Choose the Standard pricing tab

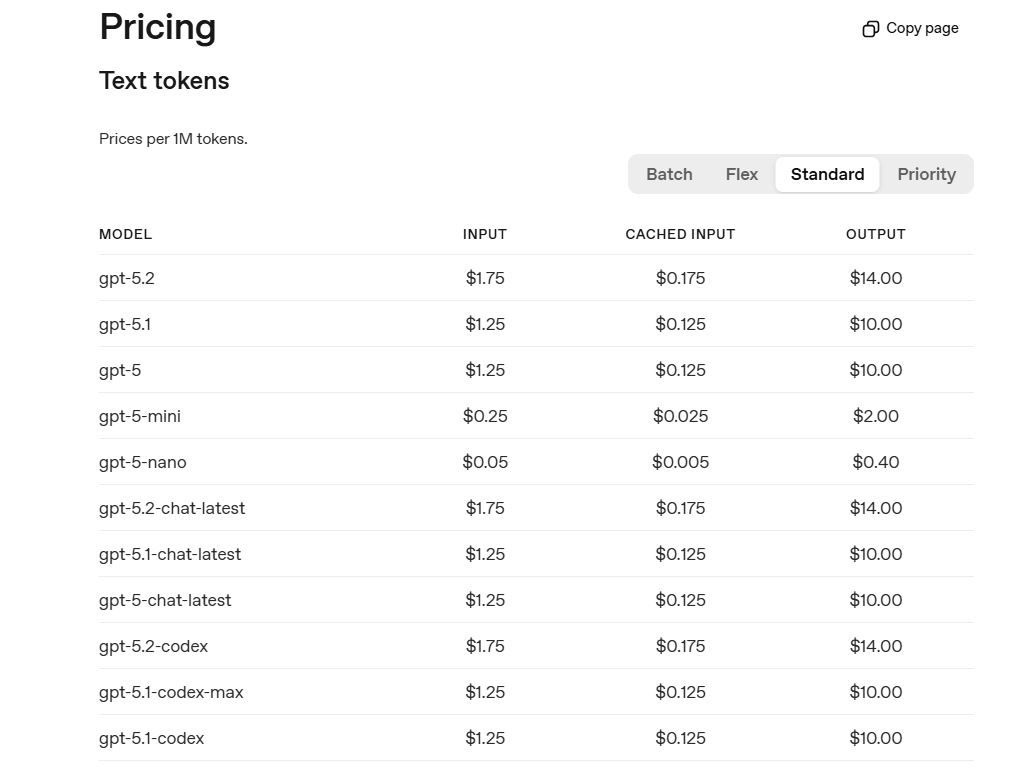[x=827, y=174]
